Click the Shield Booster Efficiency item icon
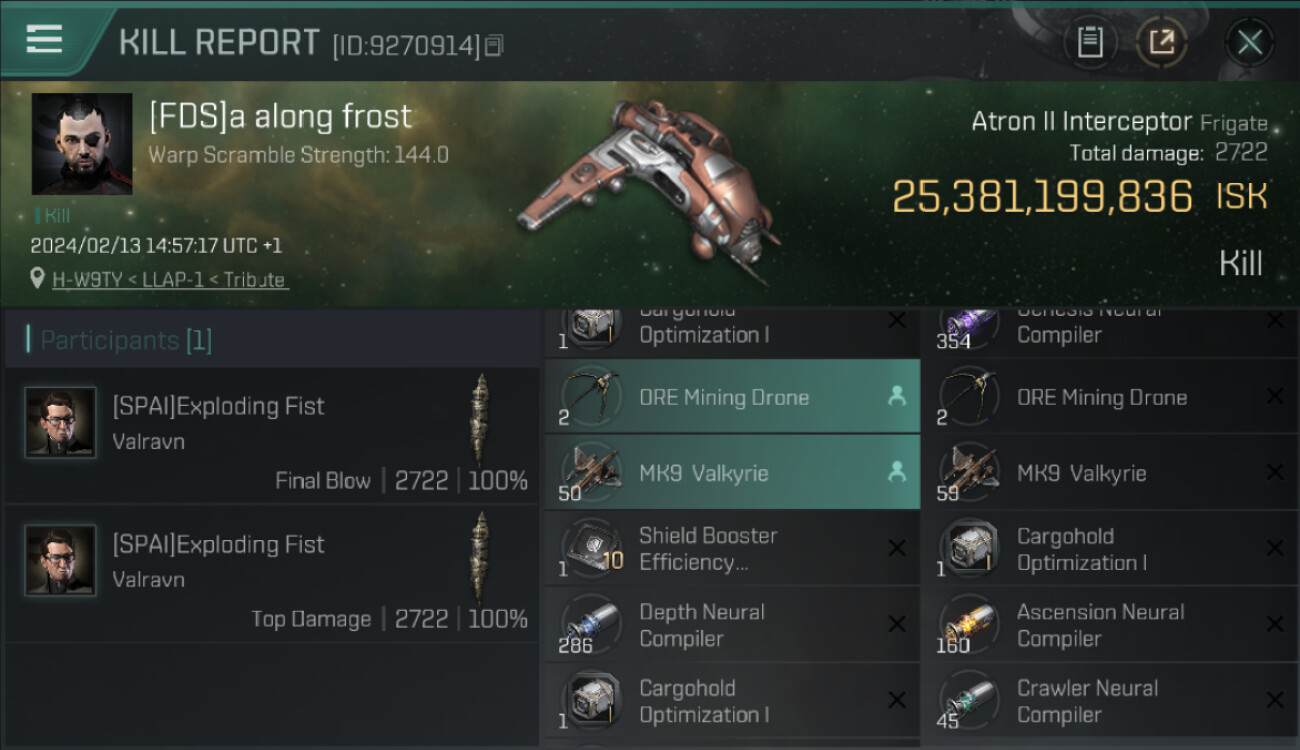The height and width of the screenshot is (750, 1300). pos(592,547)
